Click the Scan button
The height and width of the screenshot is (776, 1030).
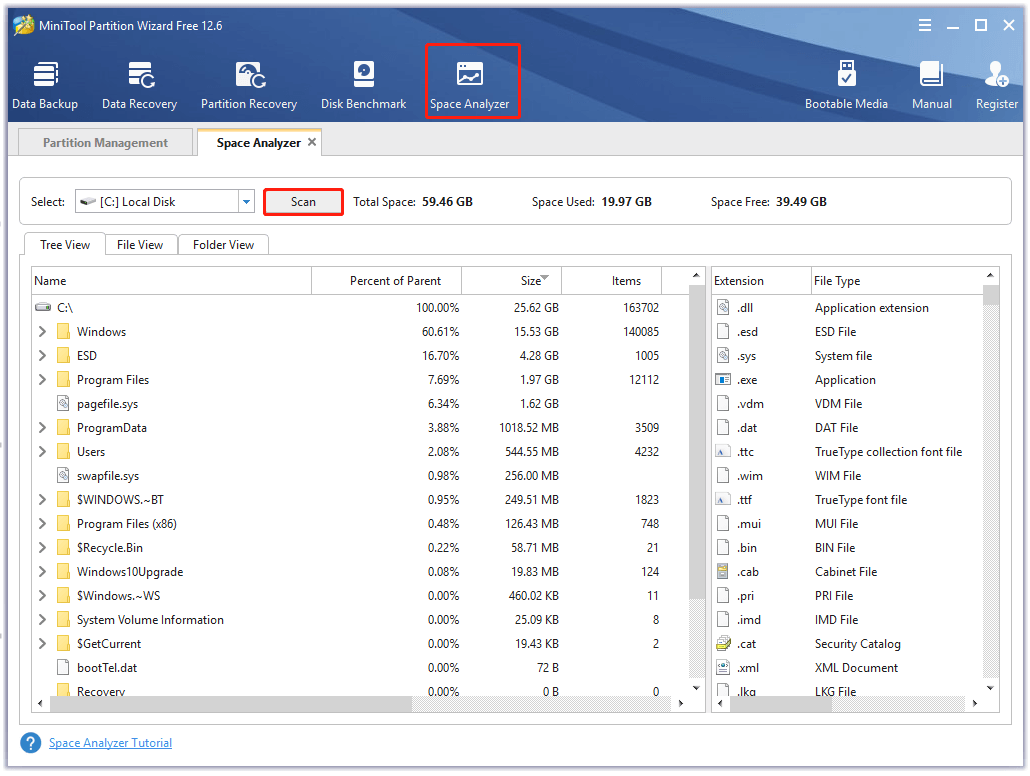click(x=303, y=202)
